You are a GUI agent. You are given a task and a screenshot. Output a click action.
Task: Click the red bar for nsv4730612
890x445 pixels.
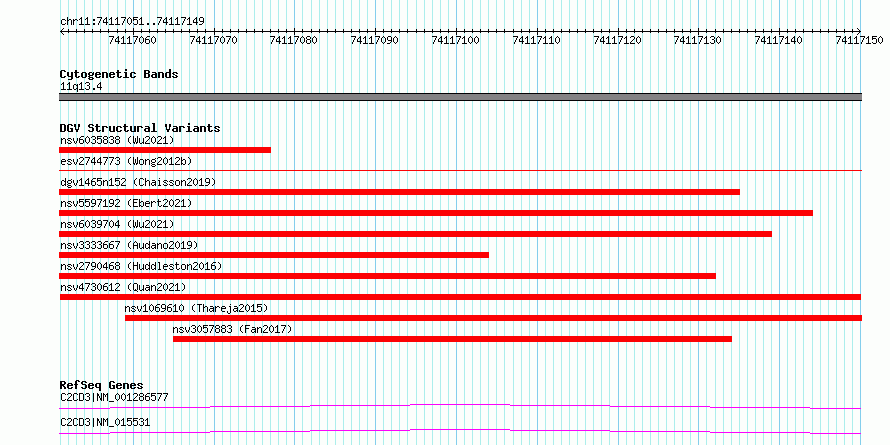[460, 297]
